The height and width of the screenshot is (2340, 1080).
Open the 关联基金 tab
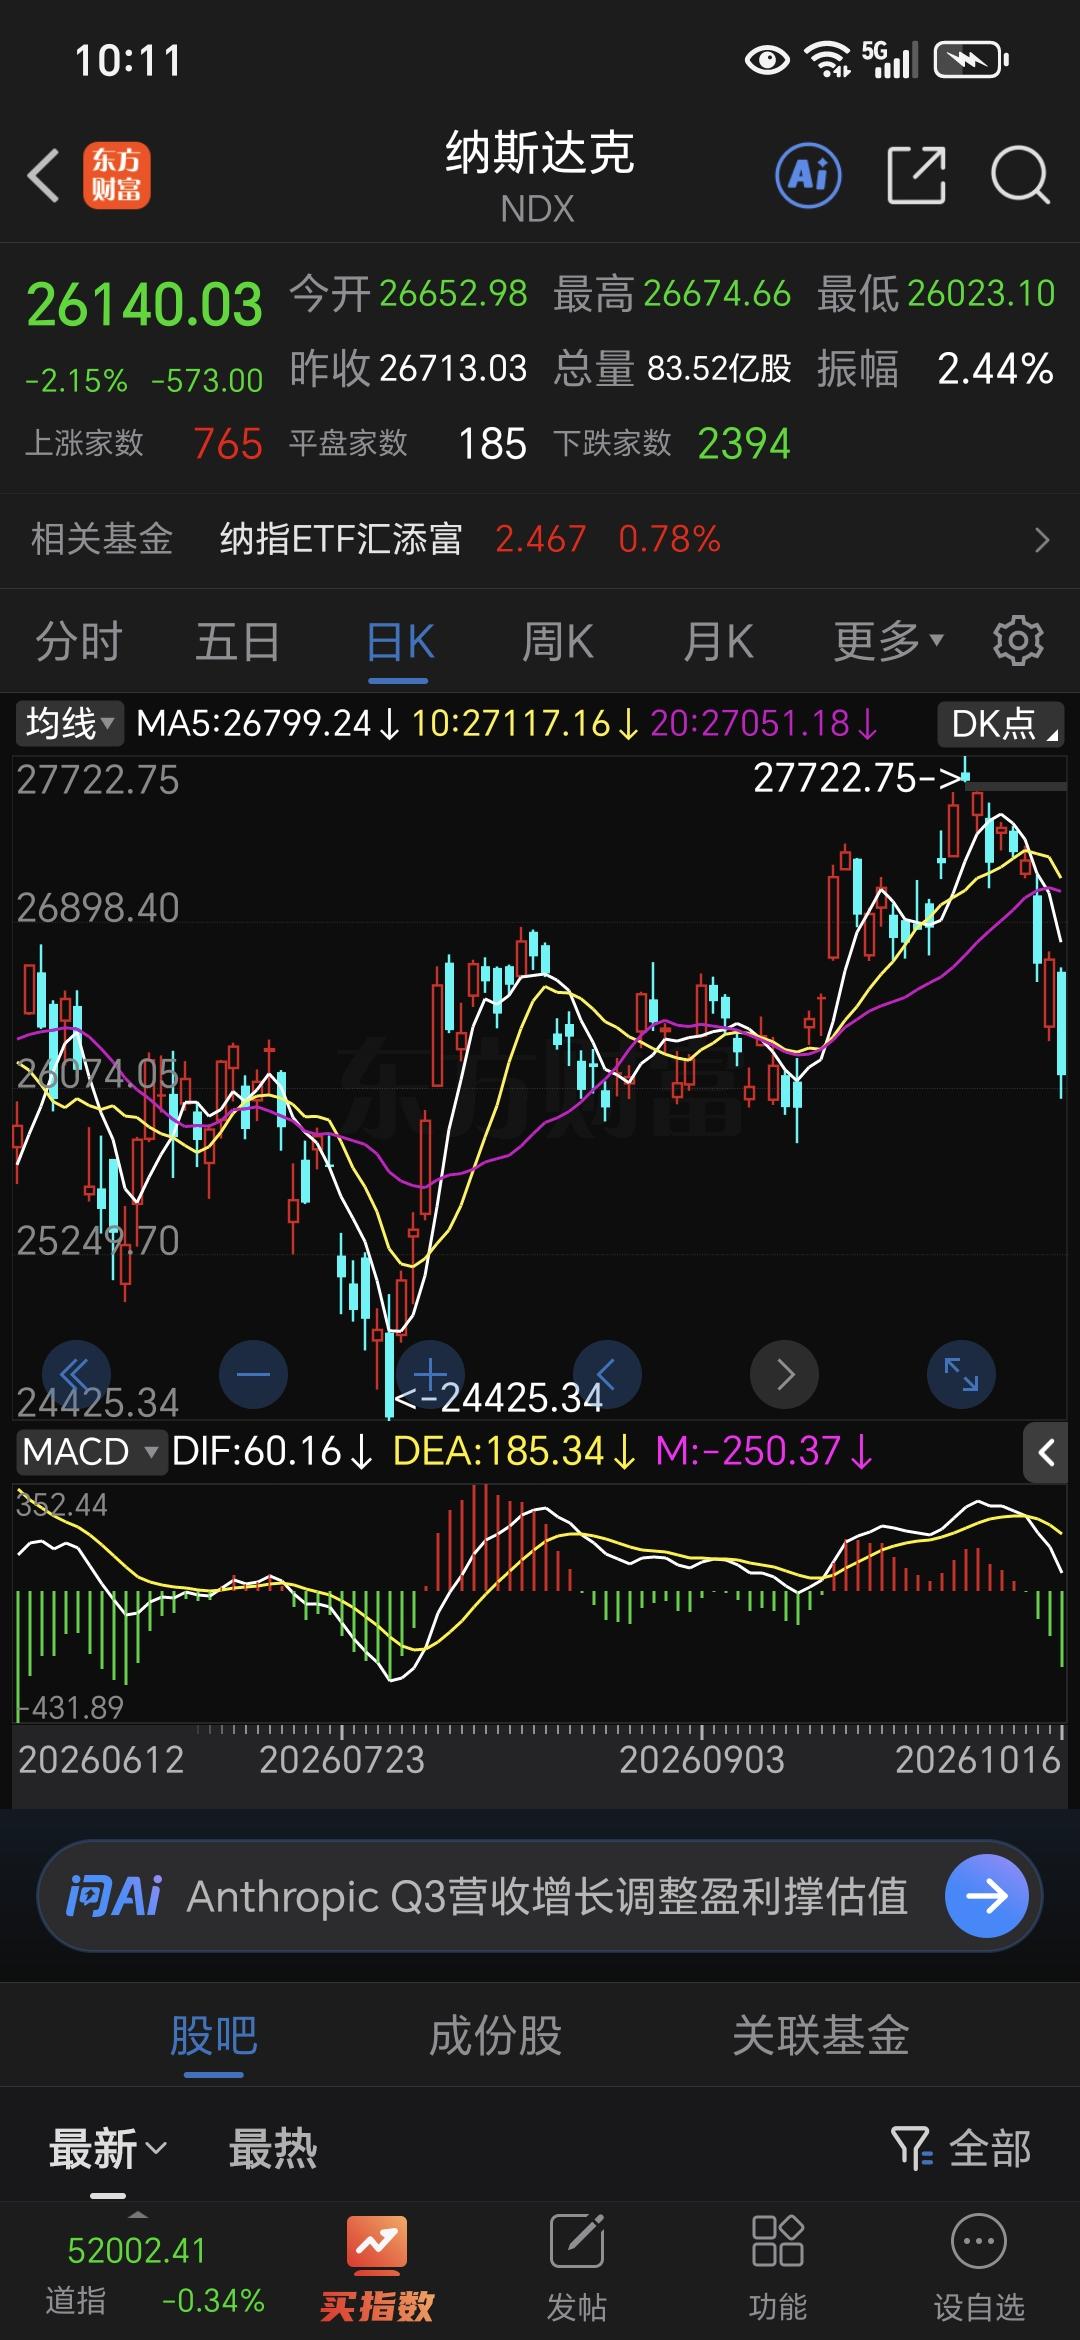coord(820,2036)
